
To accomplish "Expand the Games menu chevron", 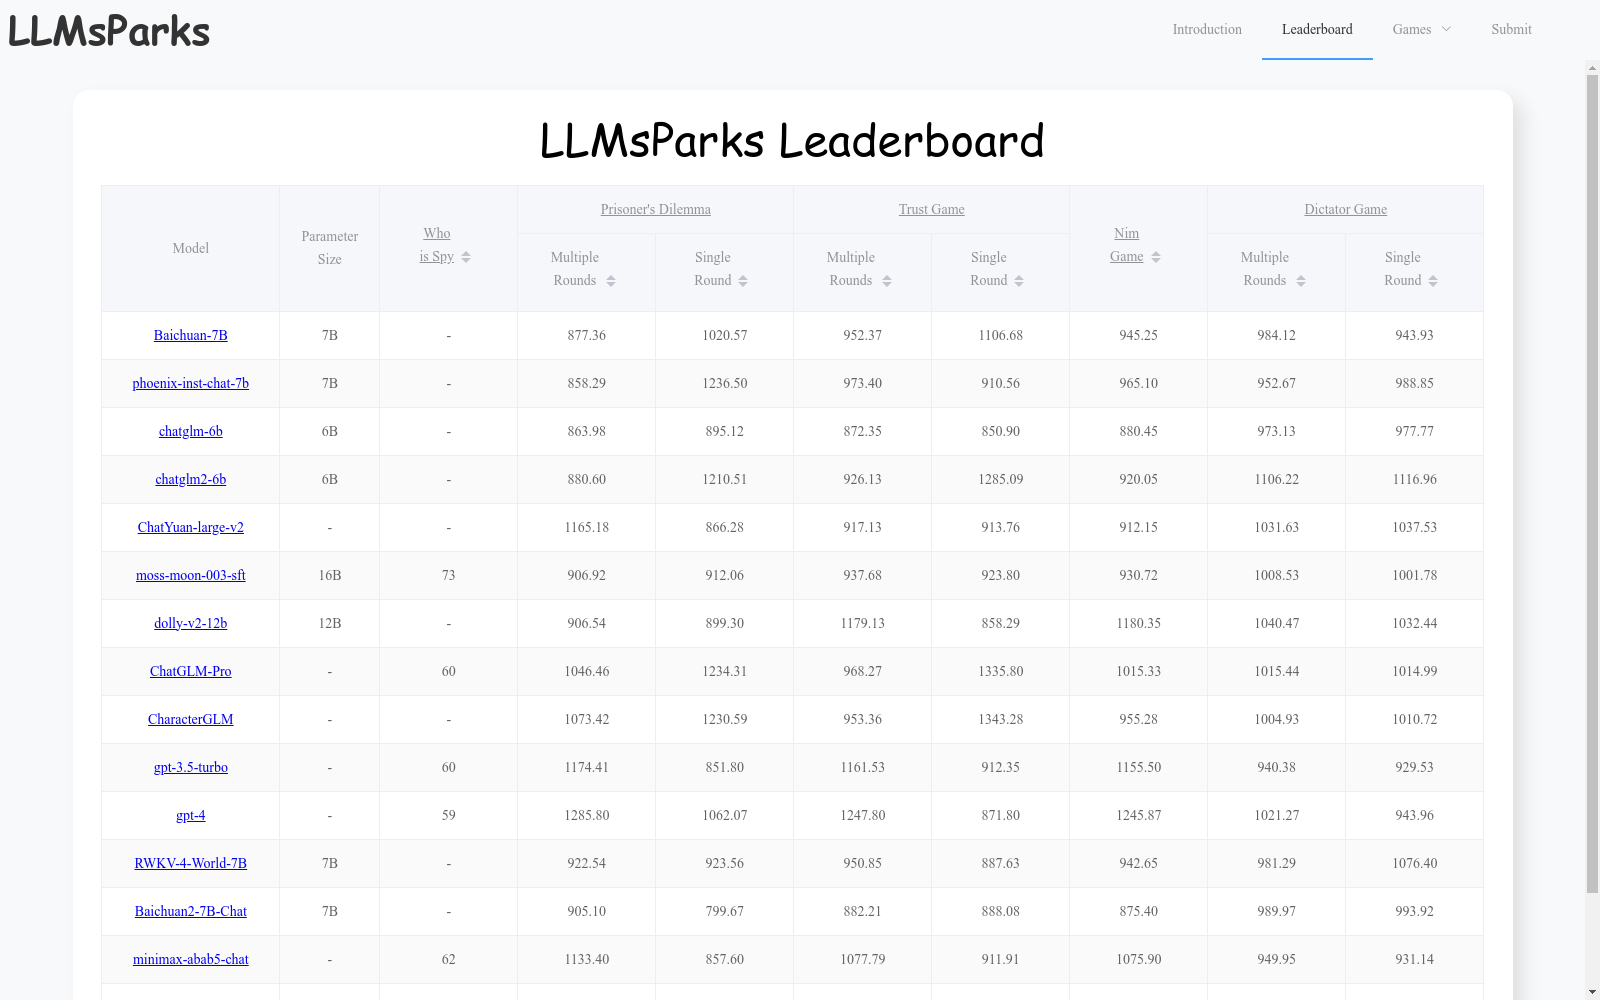I will pos(1446,29).
